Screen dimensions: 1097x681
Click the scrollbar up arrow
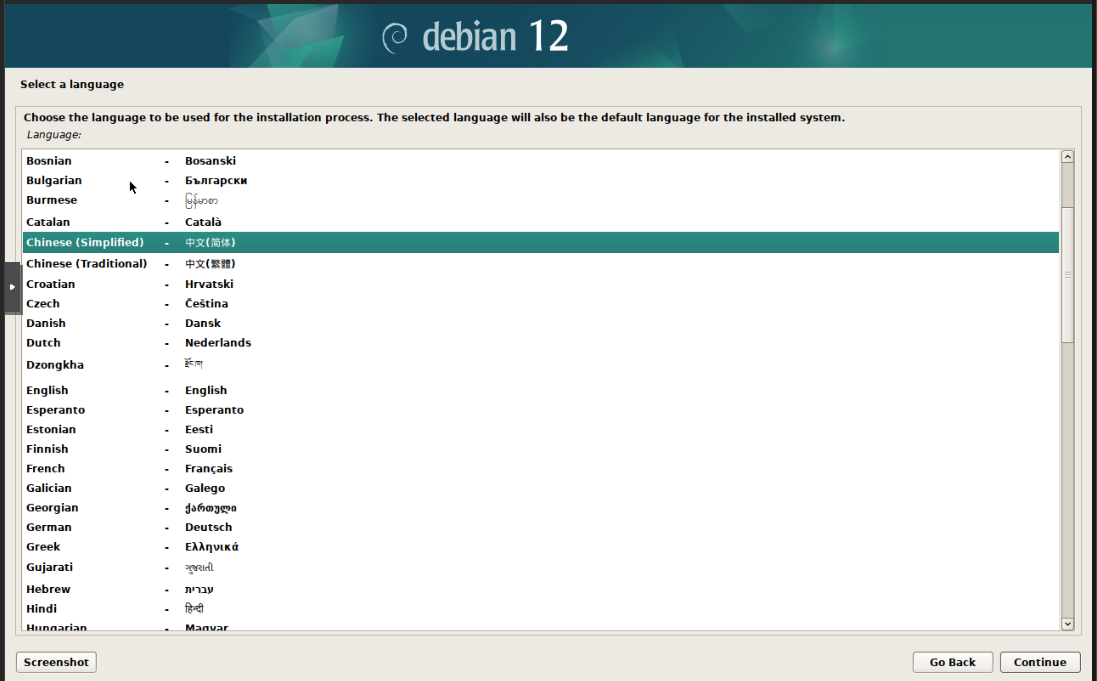[x=1067, y=157]
